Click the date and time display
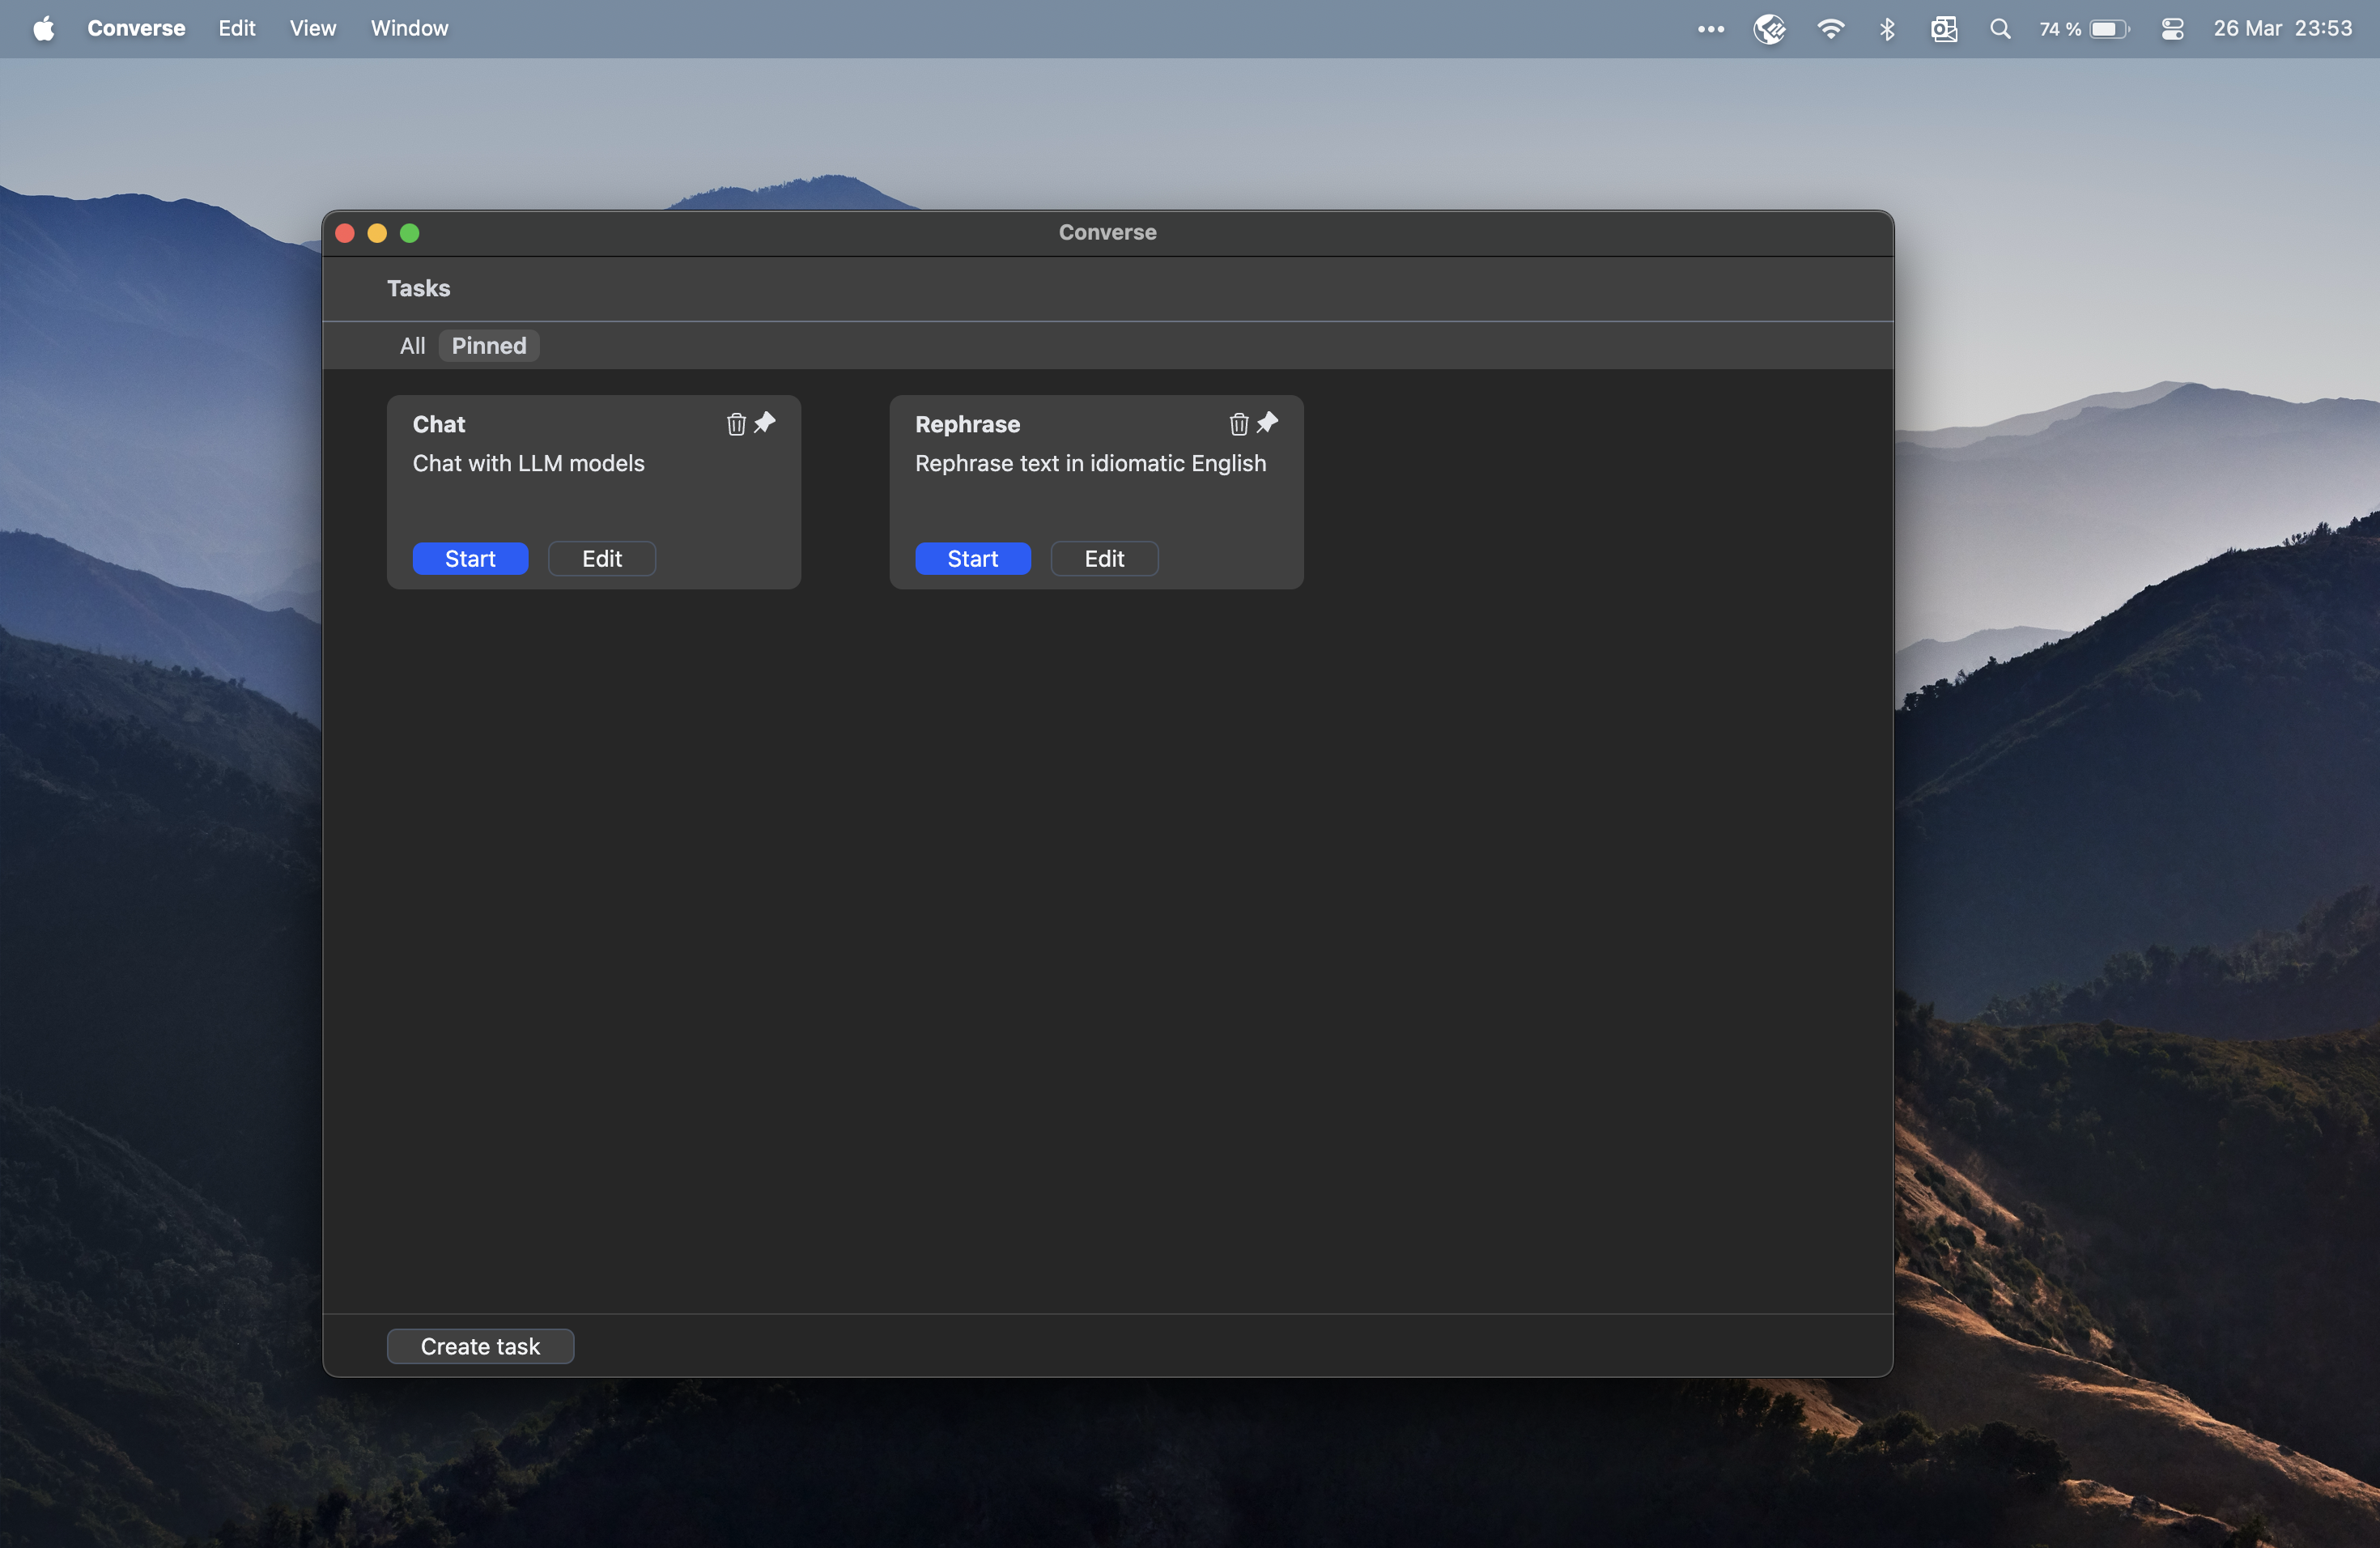Screen dimensions: 2380x1548 point(2283,29)
